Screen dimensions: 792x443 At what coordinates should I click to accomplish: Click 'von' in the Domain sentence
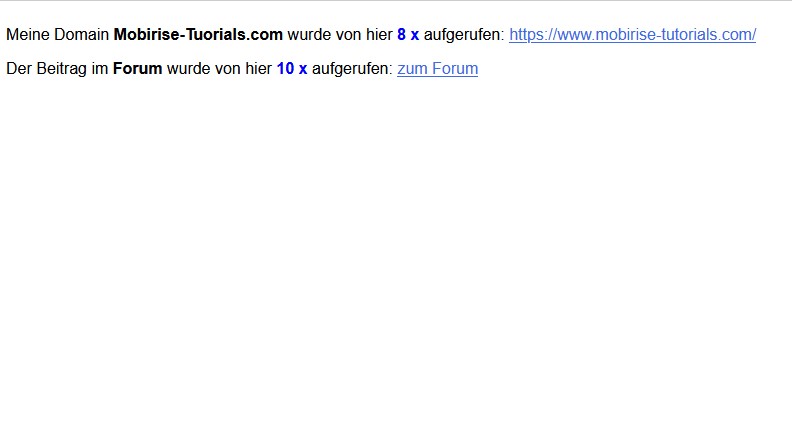pyautogui.click(x=349, y=35)
